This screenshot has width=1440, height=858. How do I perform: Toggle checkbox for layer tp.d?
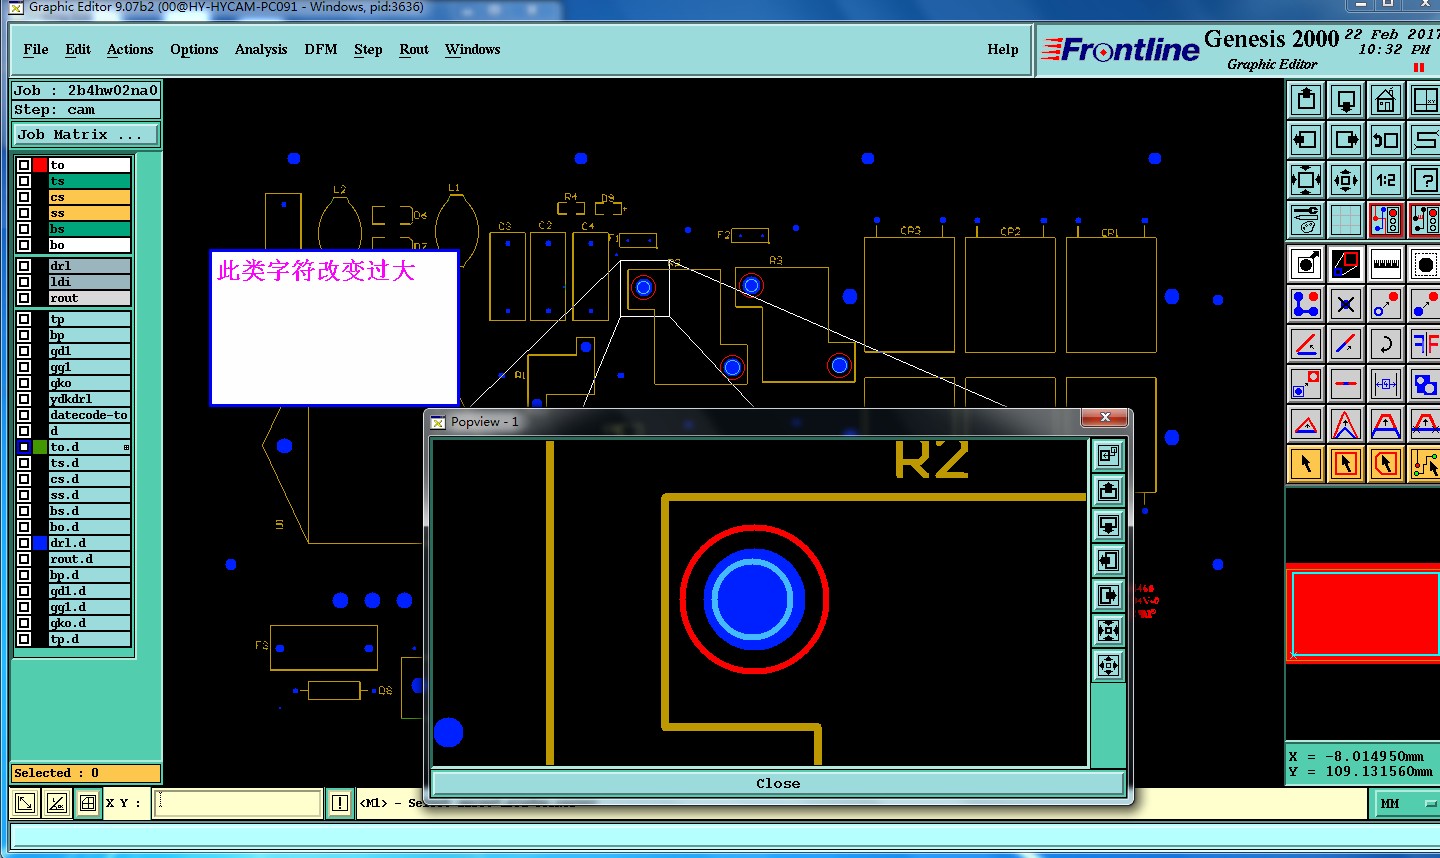[x=23, y=639]
